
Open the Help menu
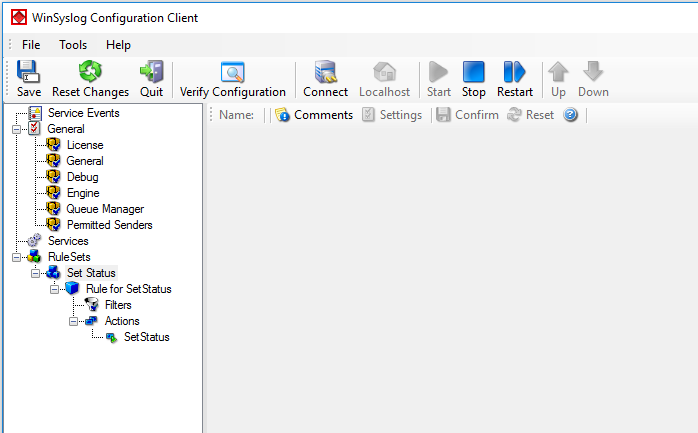pos(118,45)
